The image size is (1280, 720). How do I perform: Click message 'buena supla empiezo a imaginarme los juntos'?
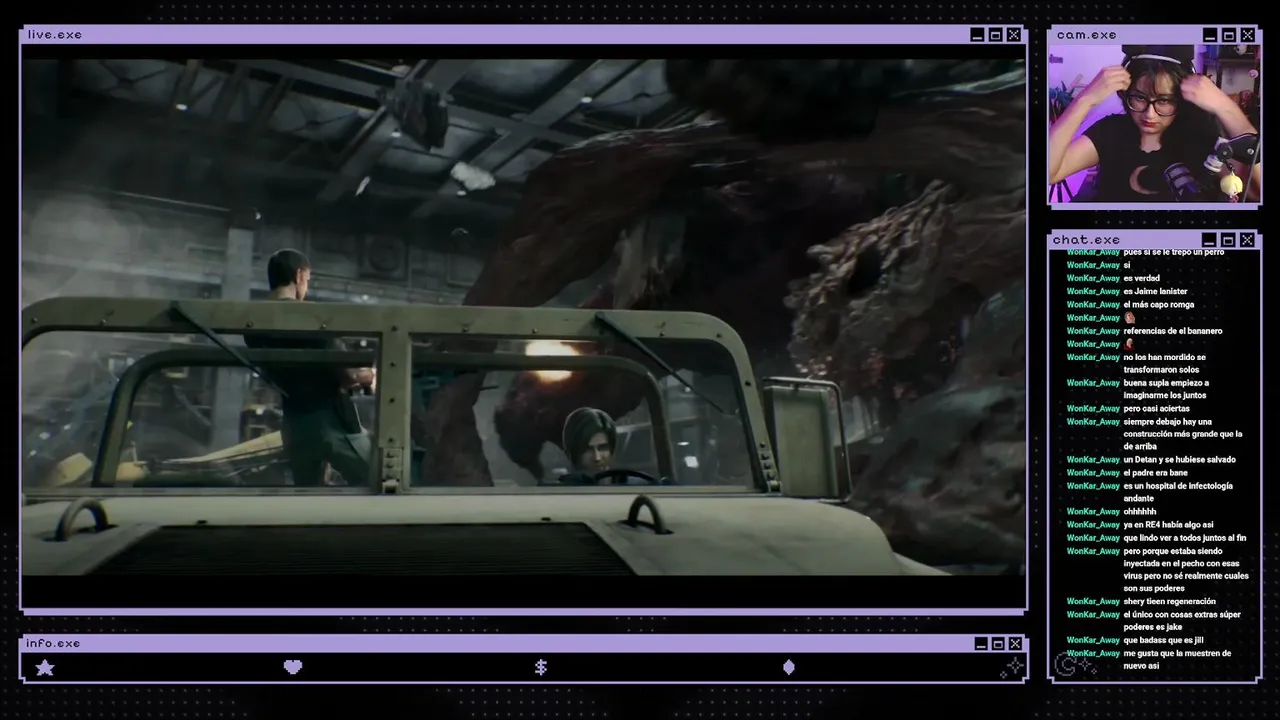pos(1166,389)
